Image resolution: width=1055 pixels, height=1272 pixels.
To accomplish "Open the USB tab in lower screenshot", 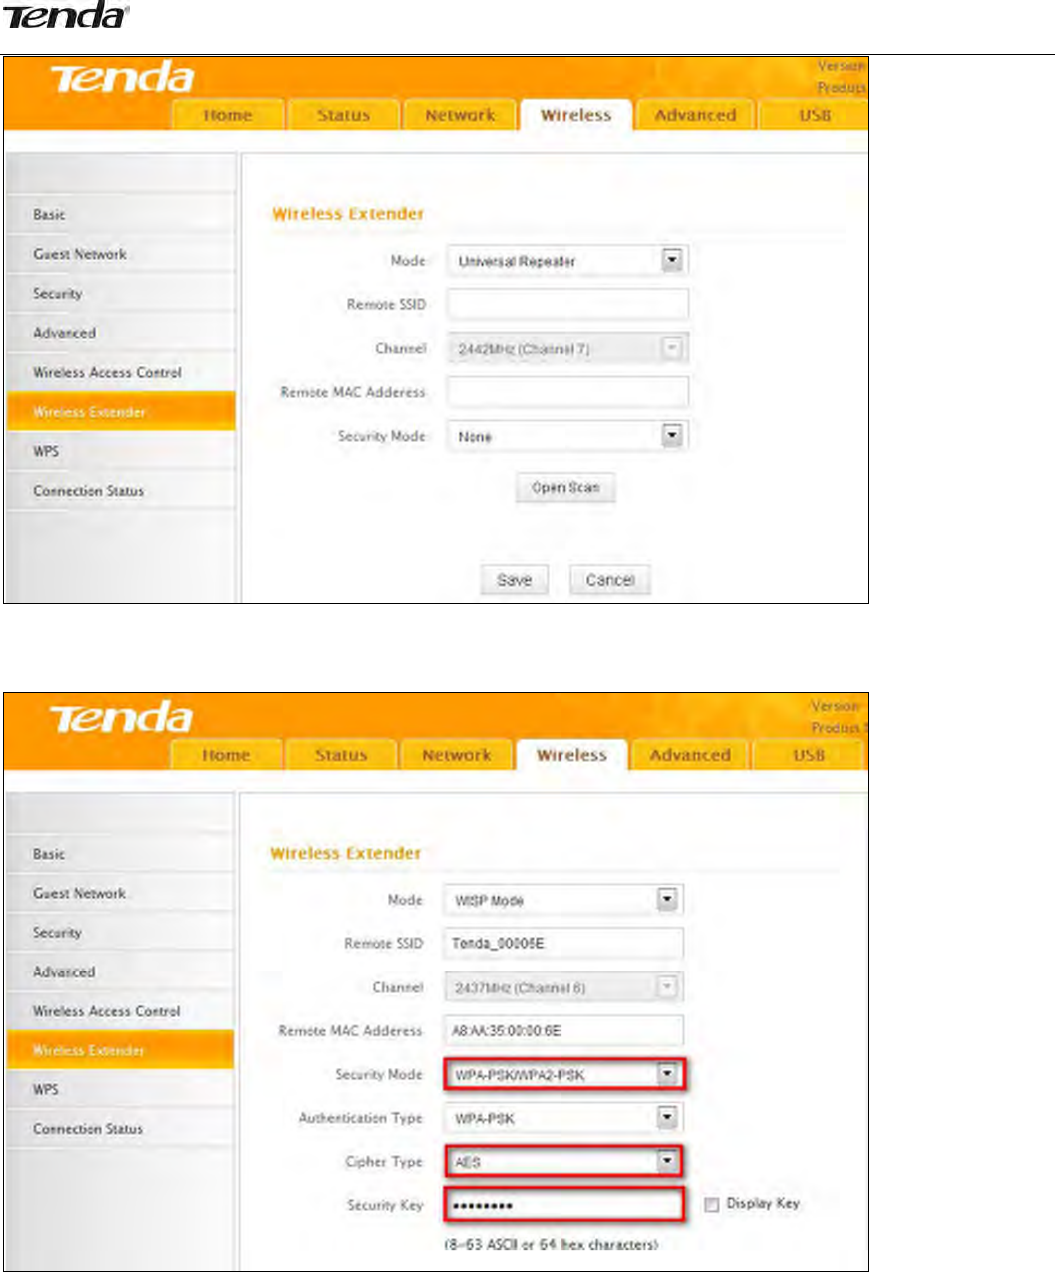I will (808, 755).
